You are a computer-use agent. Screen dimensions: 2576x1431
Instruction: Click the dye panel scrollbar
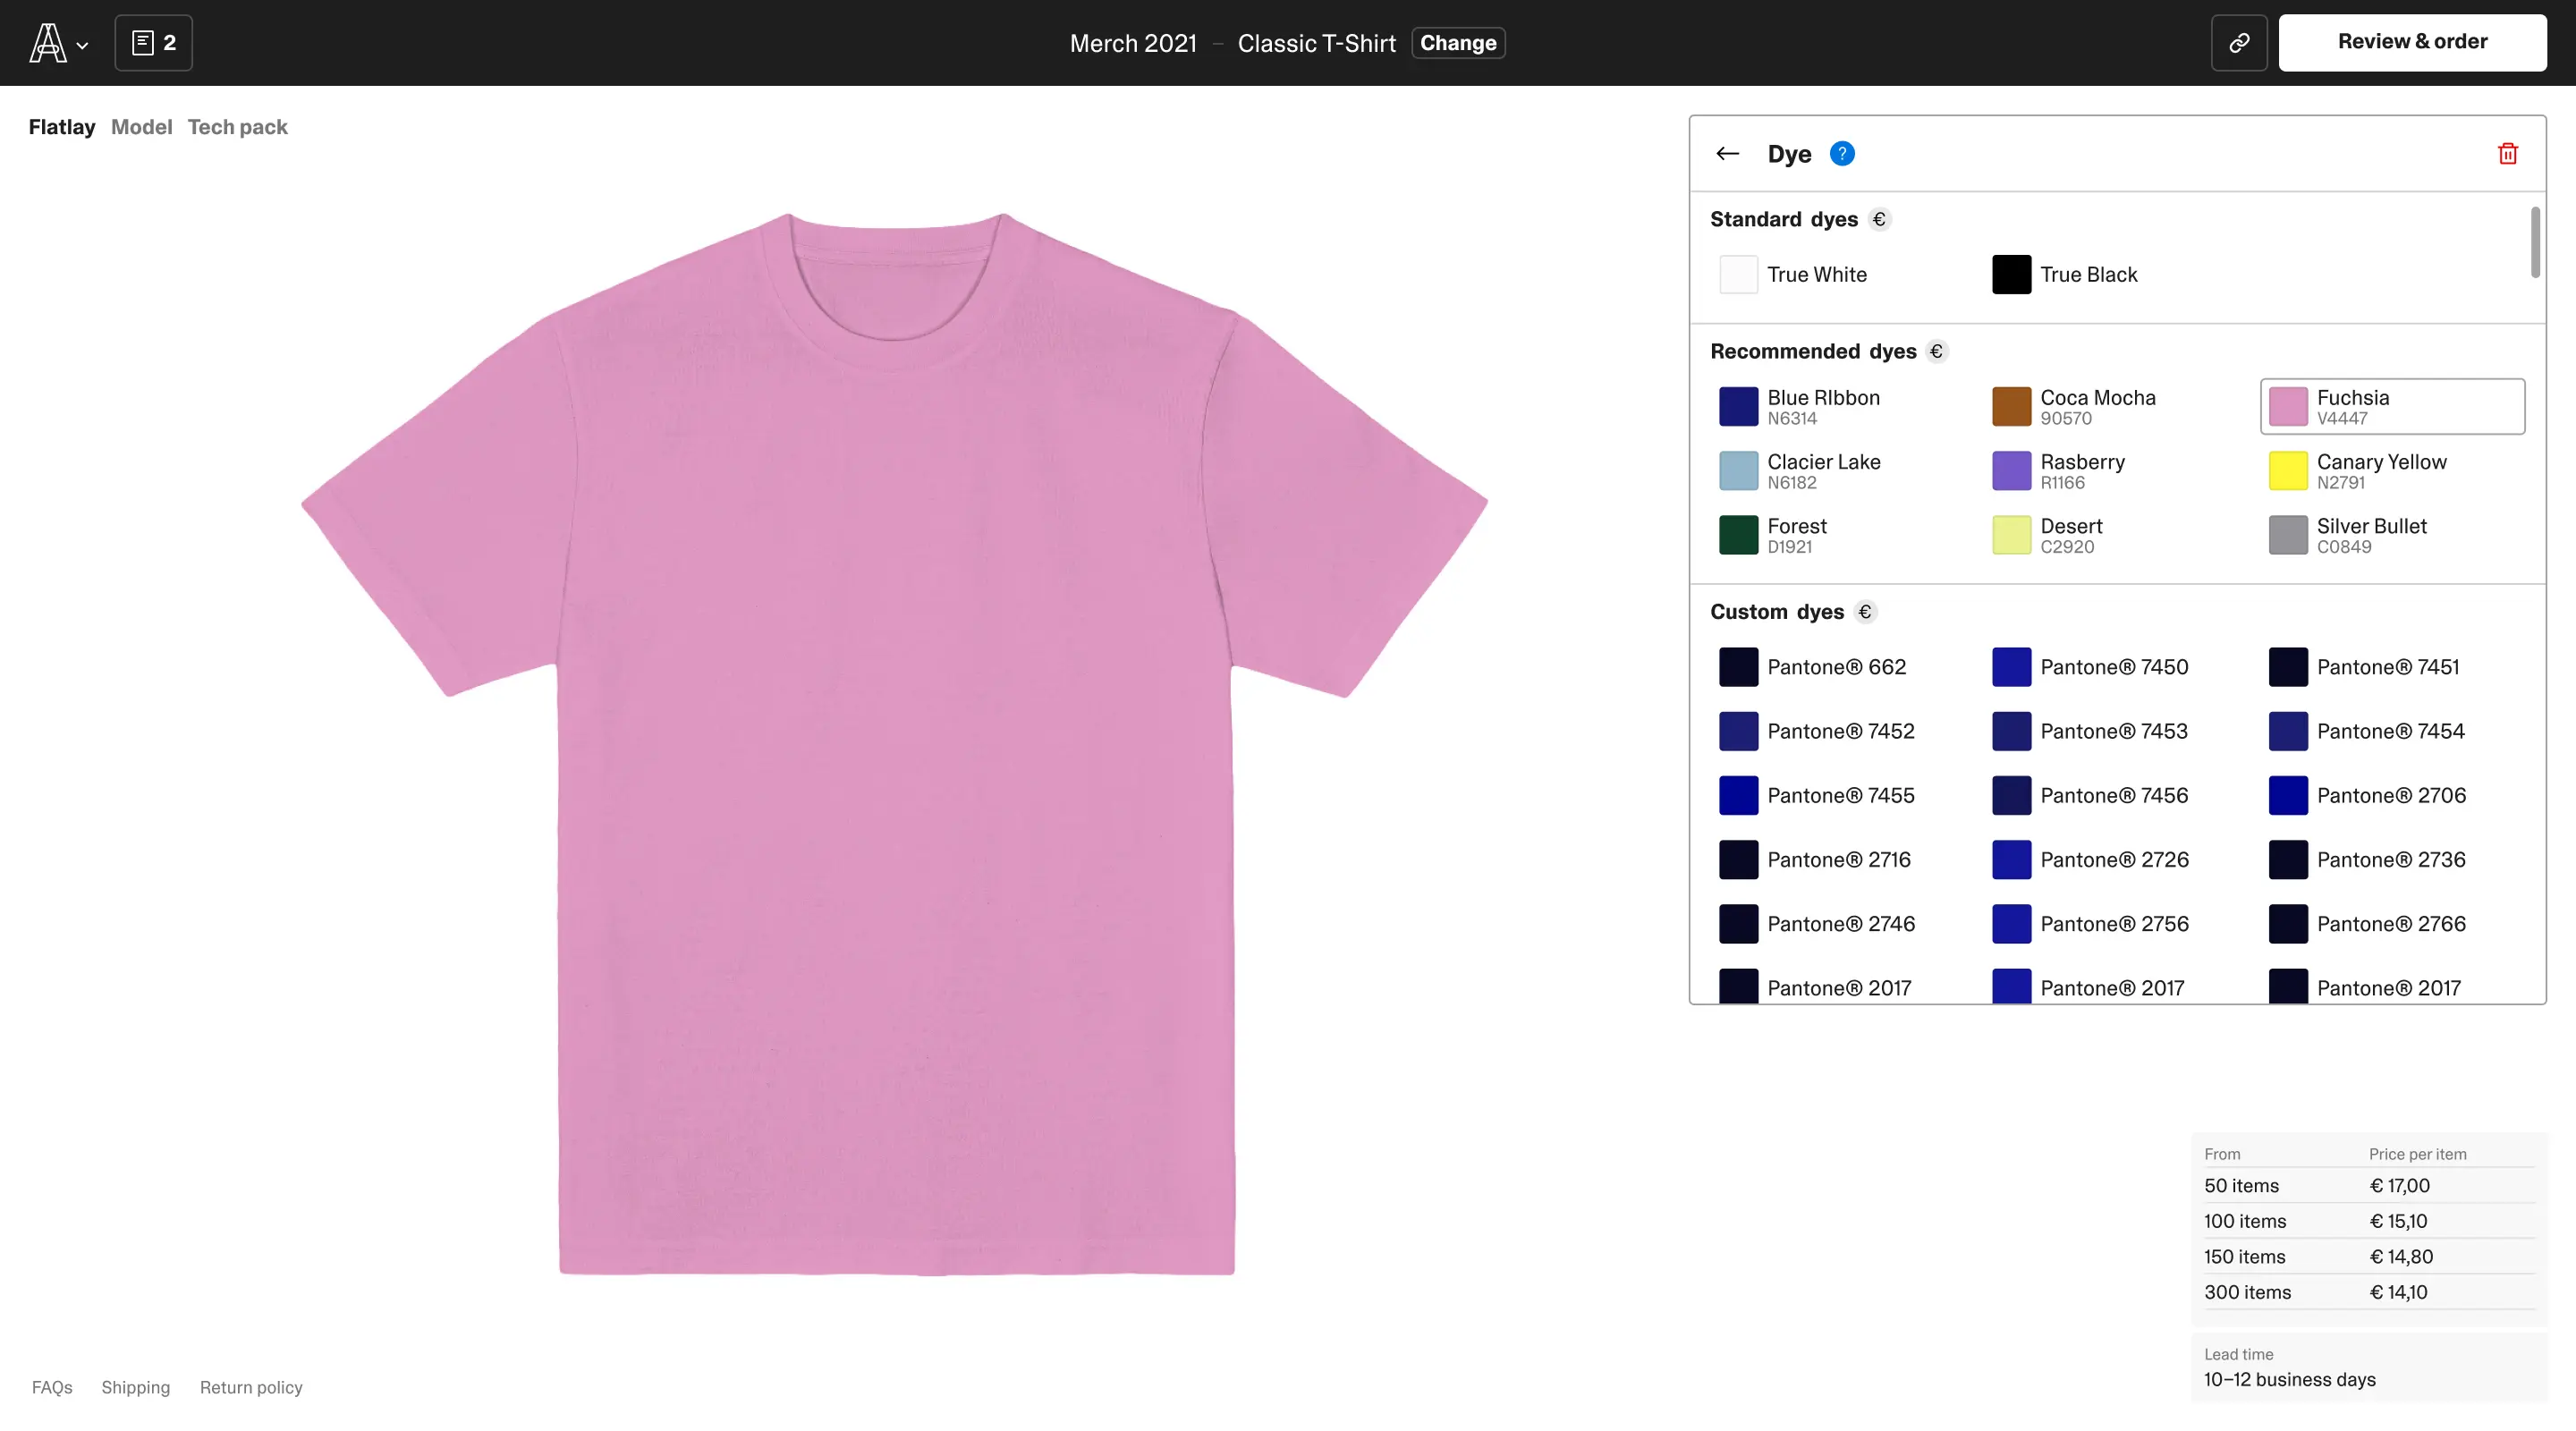pos(2534,243)
